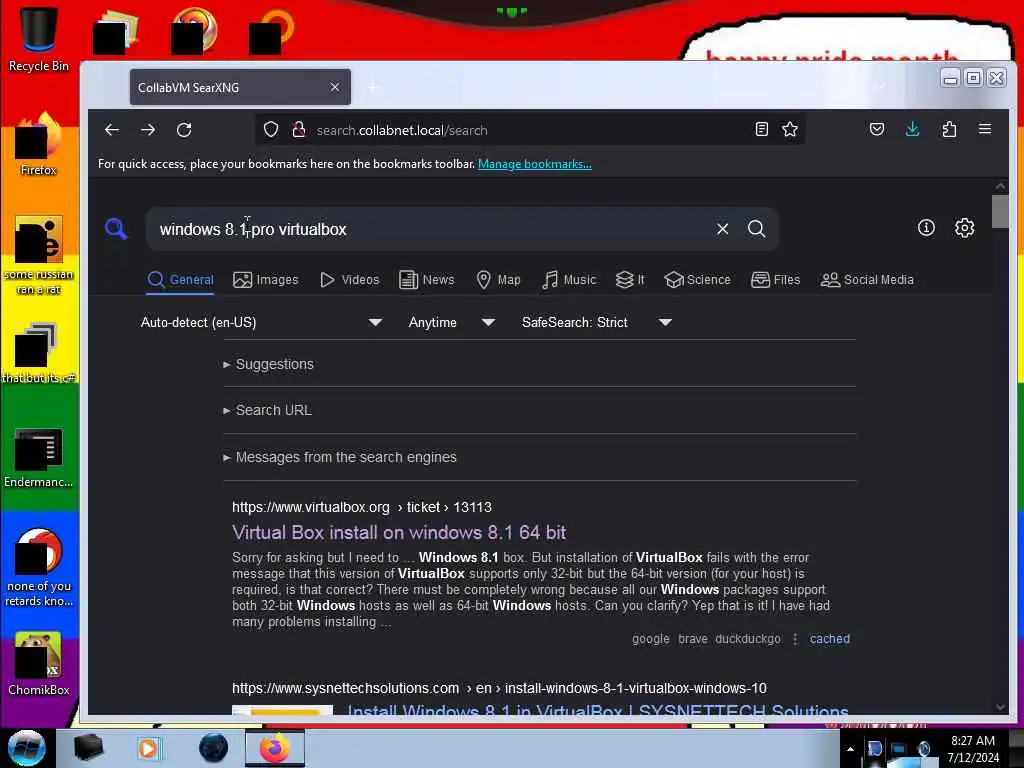Submit search with the magnifier button

[757, 229]
